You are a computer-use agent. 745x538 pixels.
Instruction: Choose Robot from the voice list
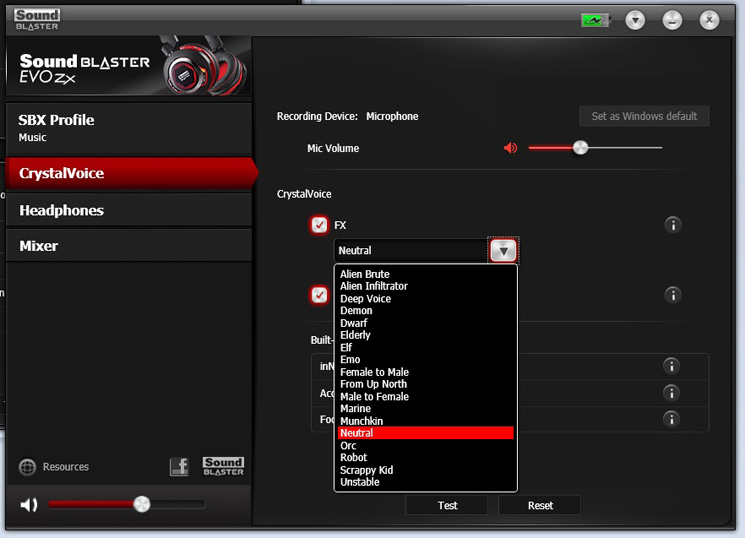tap(353, 458)
